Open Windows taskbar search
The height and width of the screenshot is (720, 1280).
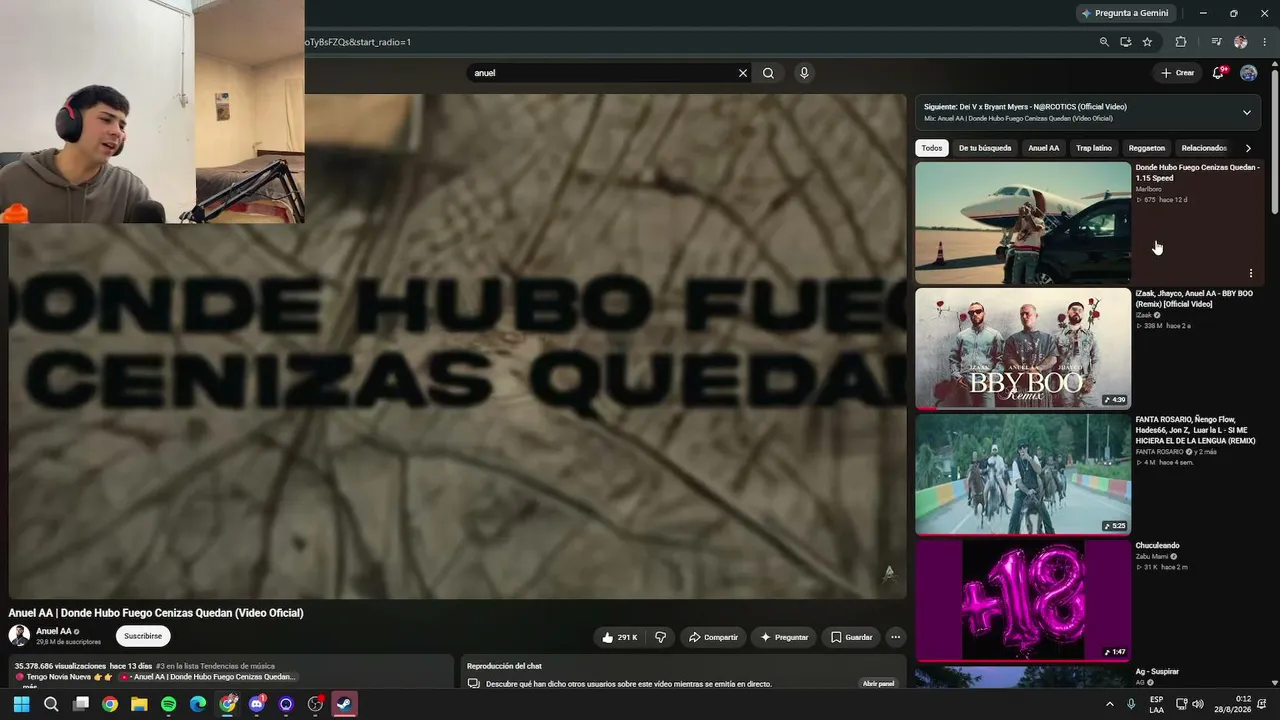click(51, 704)
